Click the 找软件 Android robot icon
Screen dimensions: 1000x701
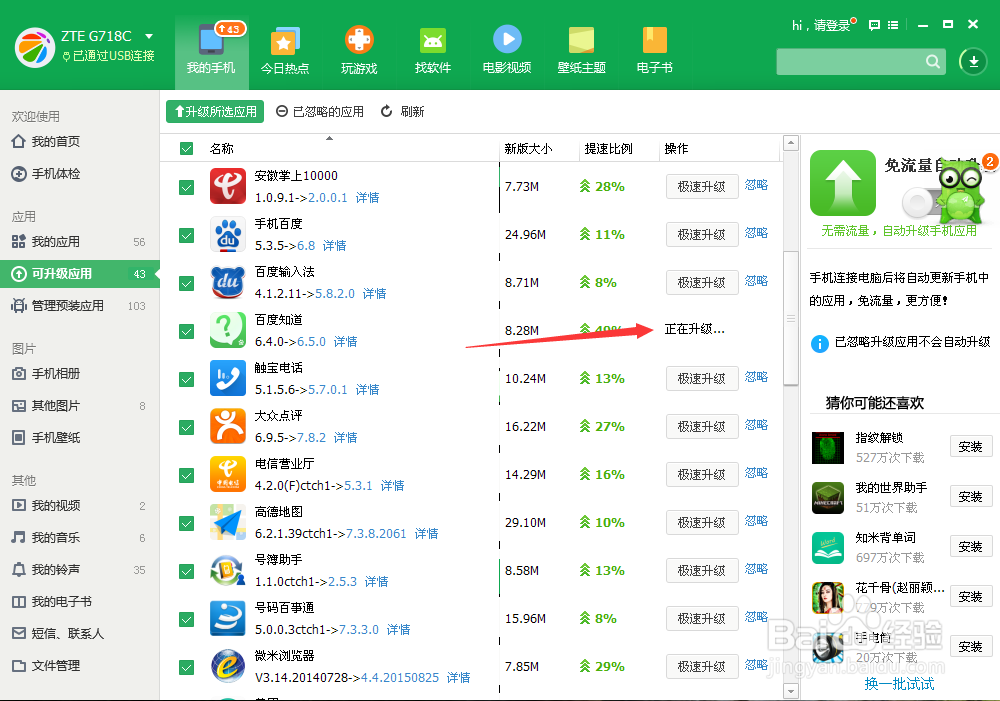click(432, 42)
